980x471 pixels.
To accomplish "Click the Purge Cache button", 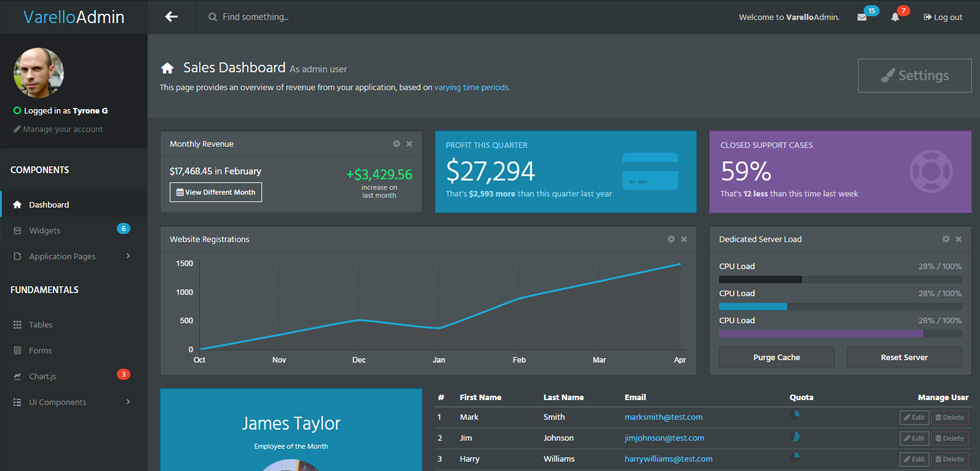I will [x=776, y=357].
